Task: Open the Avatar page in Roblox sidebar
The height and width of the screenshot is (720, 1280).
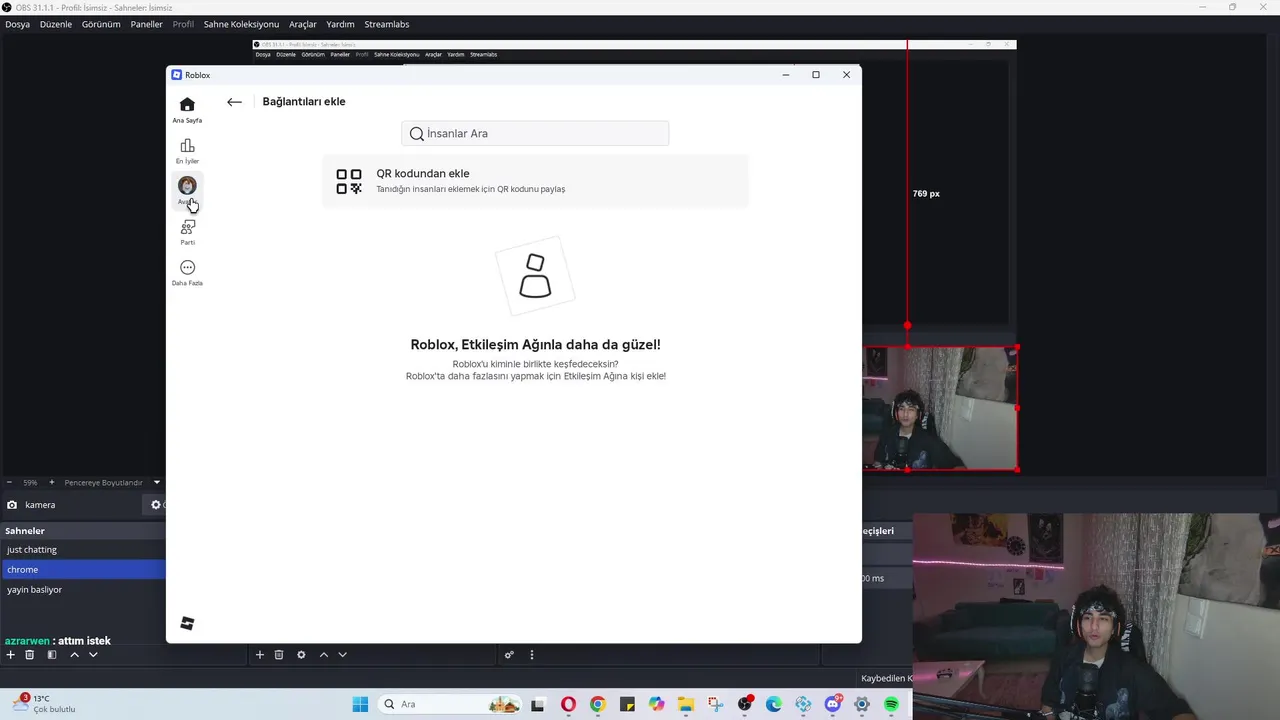Action: pos(187,191)
